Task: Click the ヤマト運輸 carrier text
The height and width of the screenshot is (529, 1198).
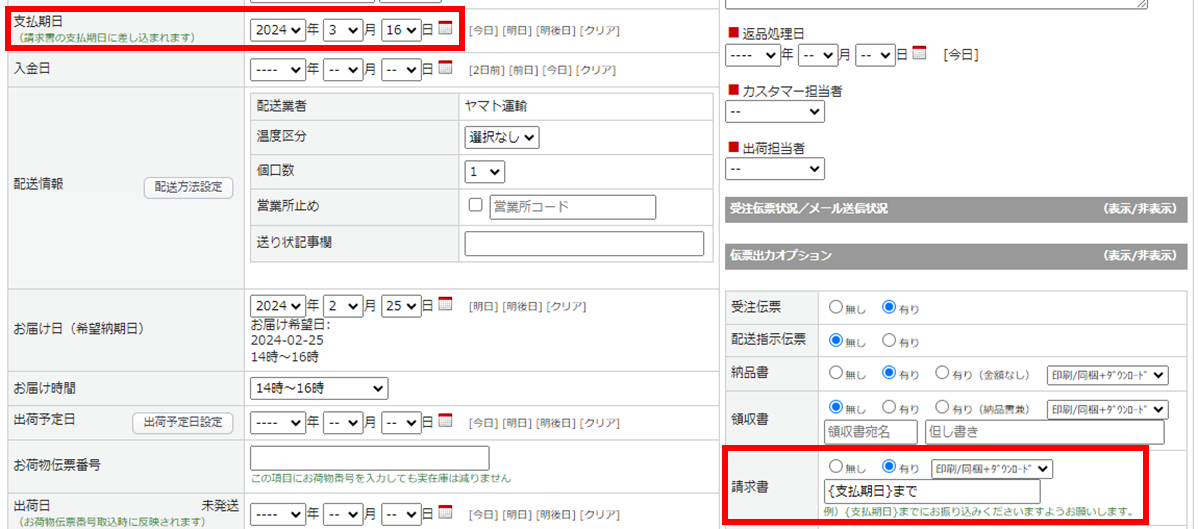Action: pos(497,106)
